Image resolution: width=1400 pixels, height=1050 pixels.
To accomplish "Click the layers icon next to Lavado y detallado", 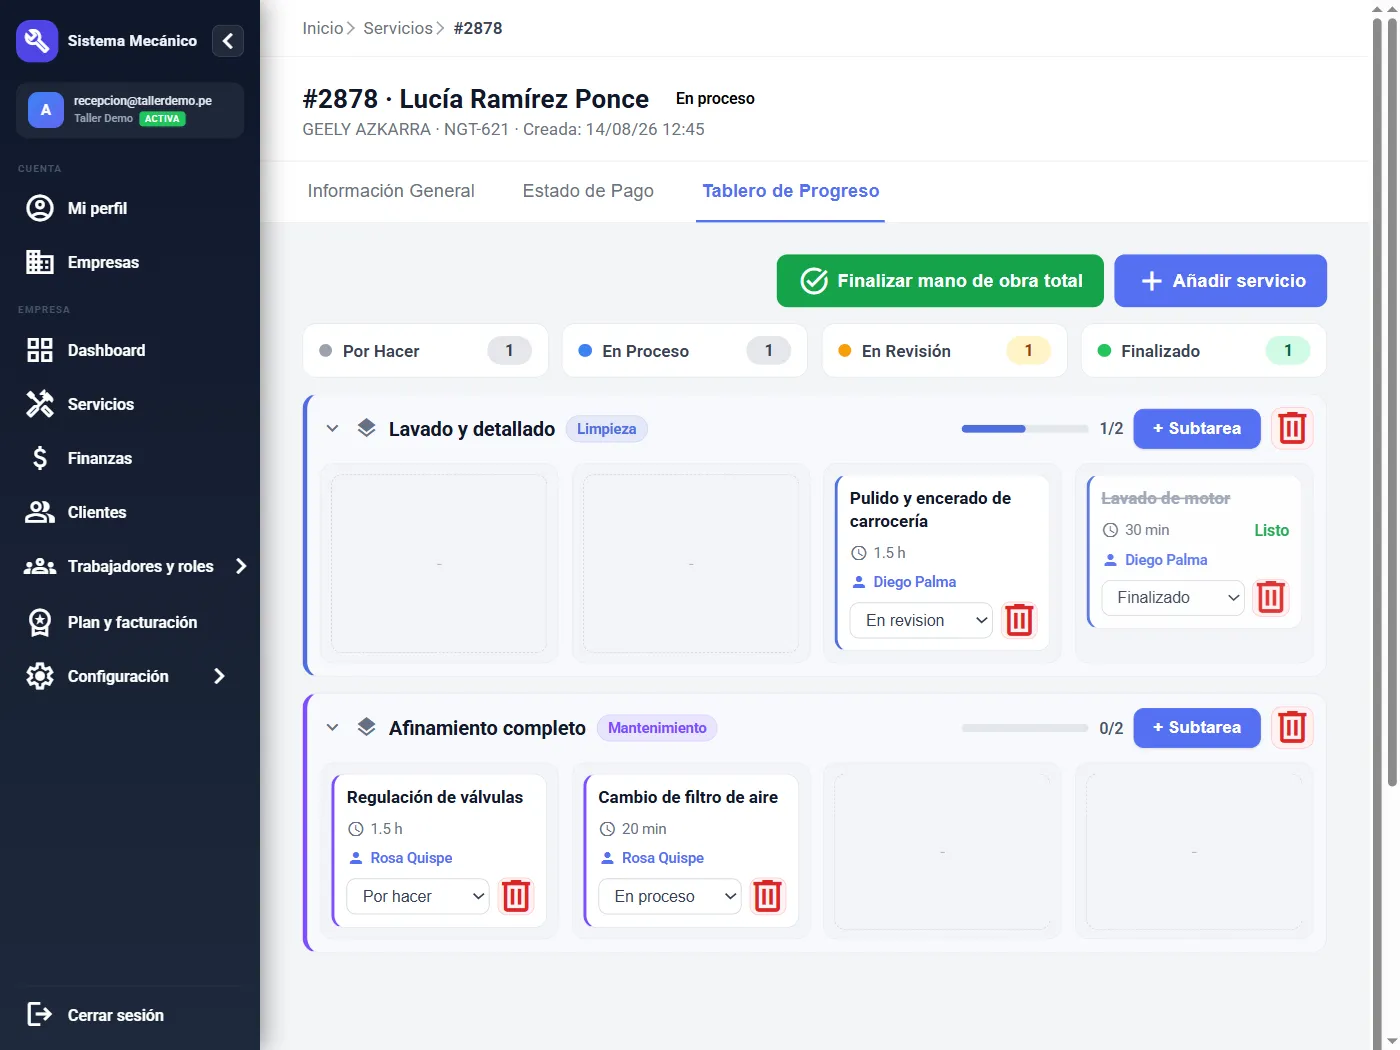I will [x=367, y=428].
